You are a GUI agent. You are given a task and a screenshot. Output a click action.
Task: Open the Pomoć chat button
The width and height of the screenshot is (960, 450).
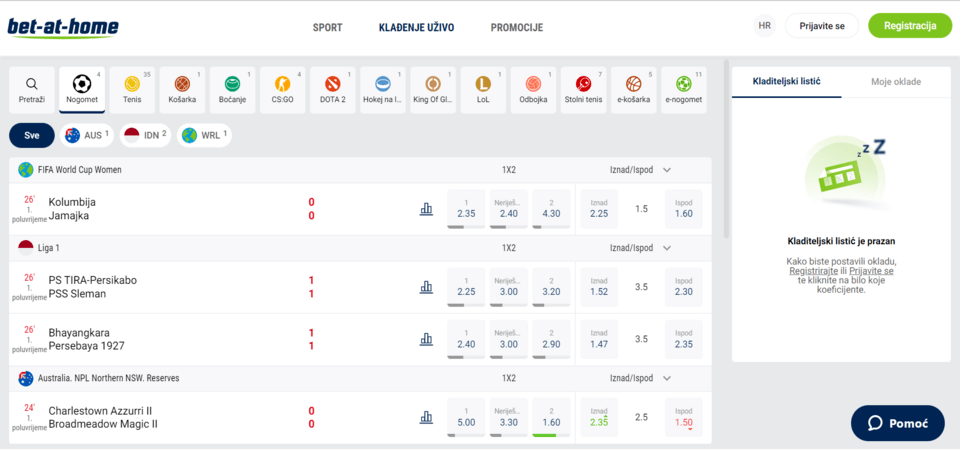(898, 423)
